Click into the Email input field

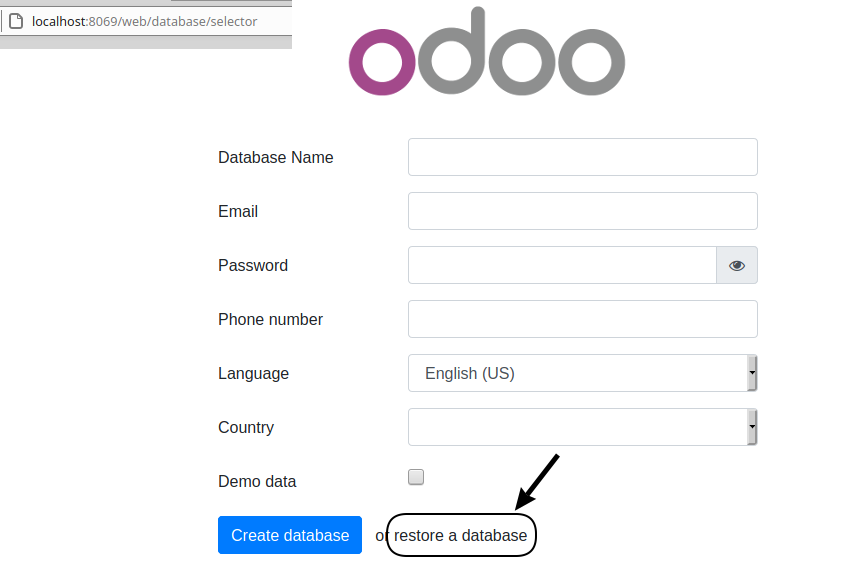(x=583, y=211)
